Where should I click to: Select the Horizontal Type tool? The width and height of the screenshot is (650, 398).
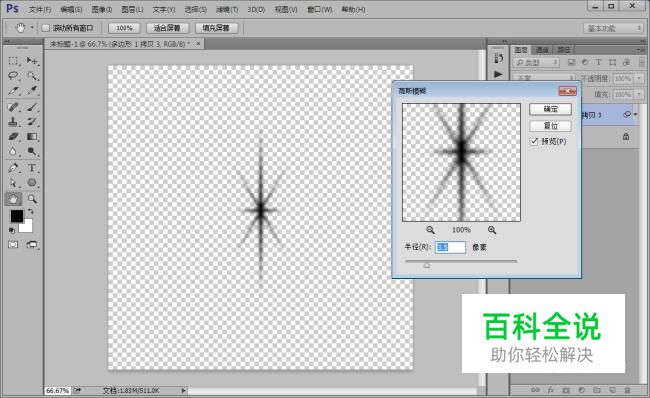click(x=32, y=168)
